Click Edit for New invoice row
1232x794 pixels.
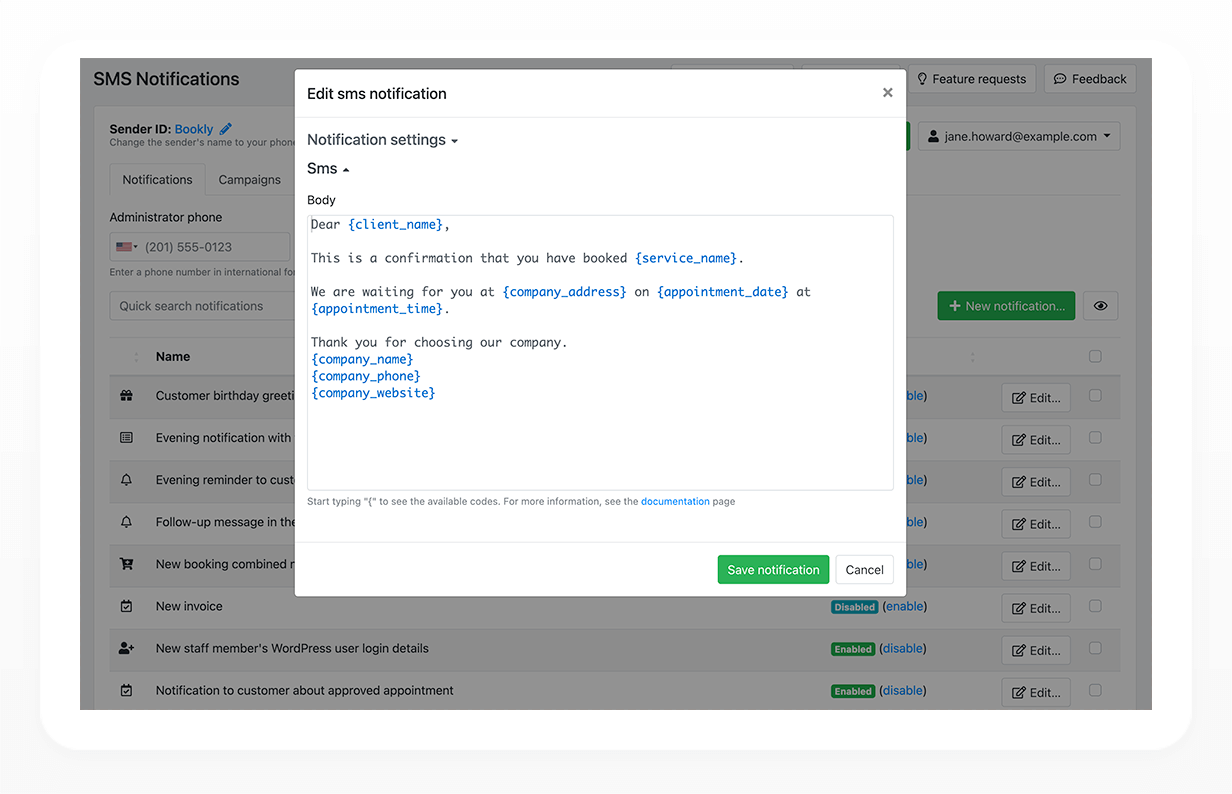[x=1036, y=608]
